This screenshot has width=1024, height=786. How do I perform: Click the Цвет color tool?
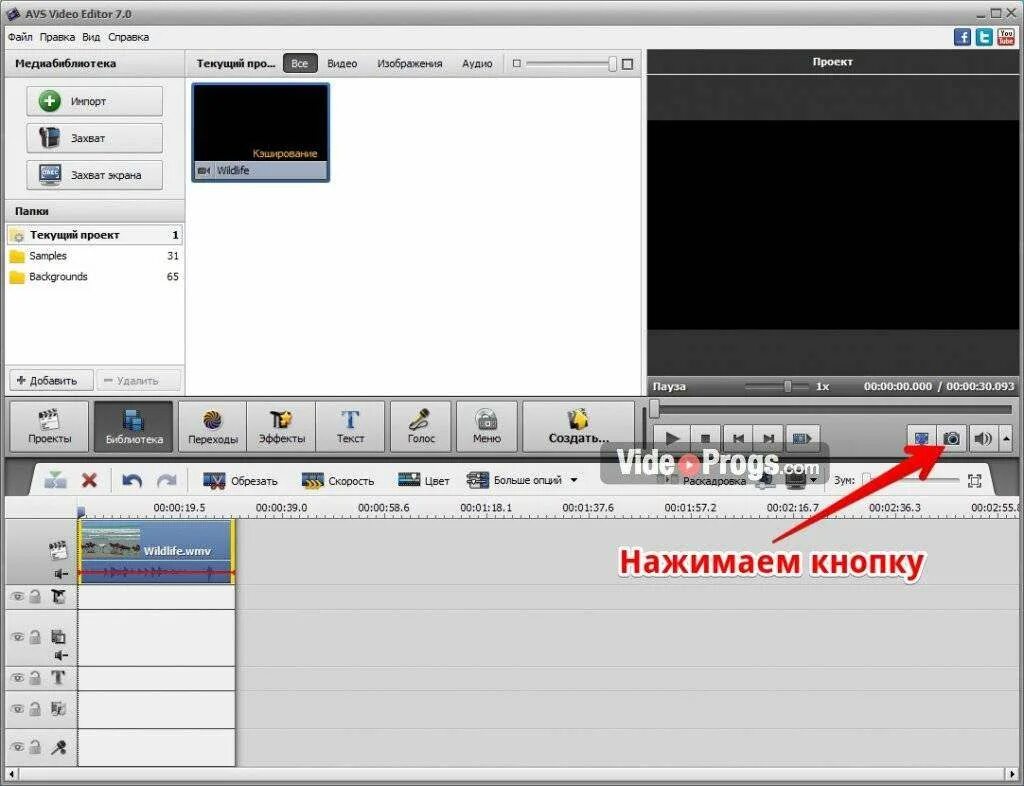[x=424, y=480]
